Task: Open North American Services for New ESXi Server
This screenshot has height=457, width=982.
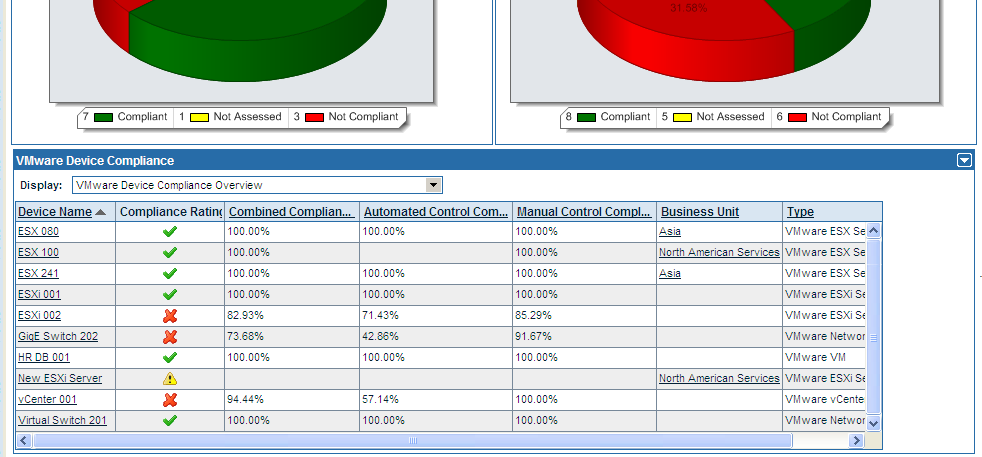Action: click(720, 378)
